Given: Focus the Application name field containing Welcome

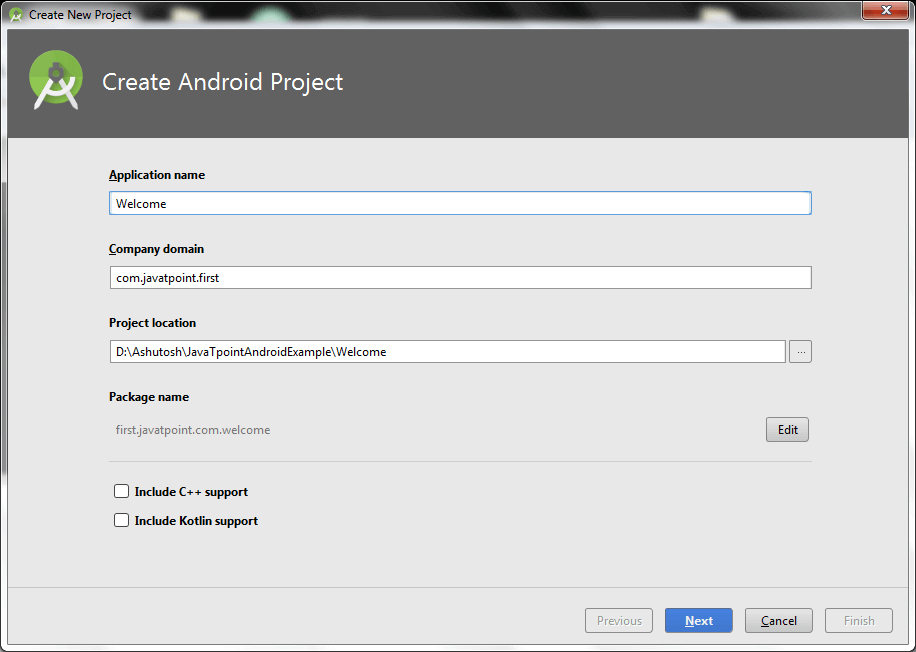Looking at the screenshot, I should pos(460,204).
